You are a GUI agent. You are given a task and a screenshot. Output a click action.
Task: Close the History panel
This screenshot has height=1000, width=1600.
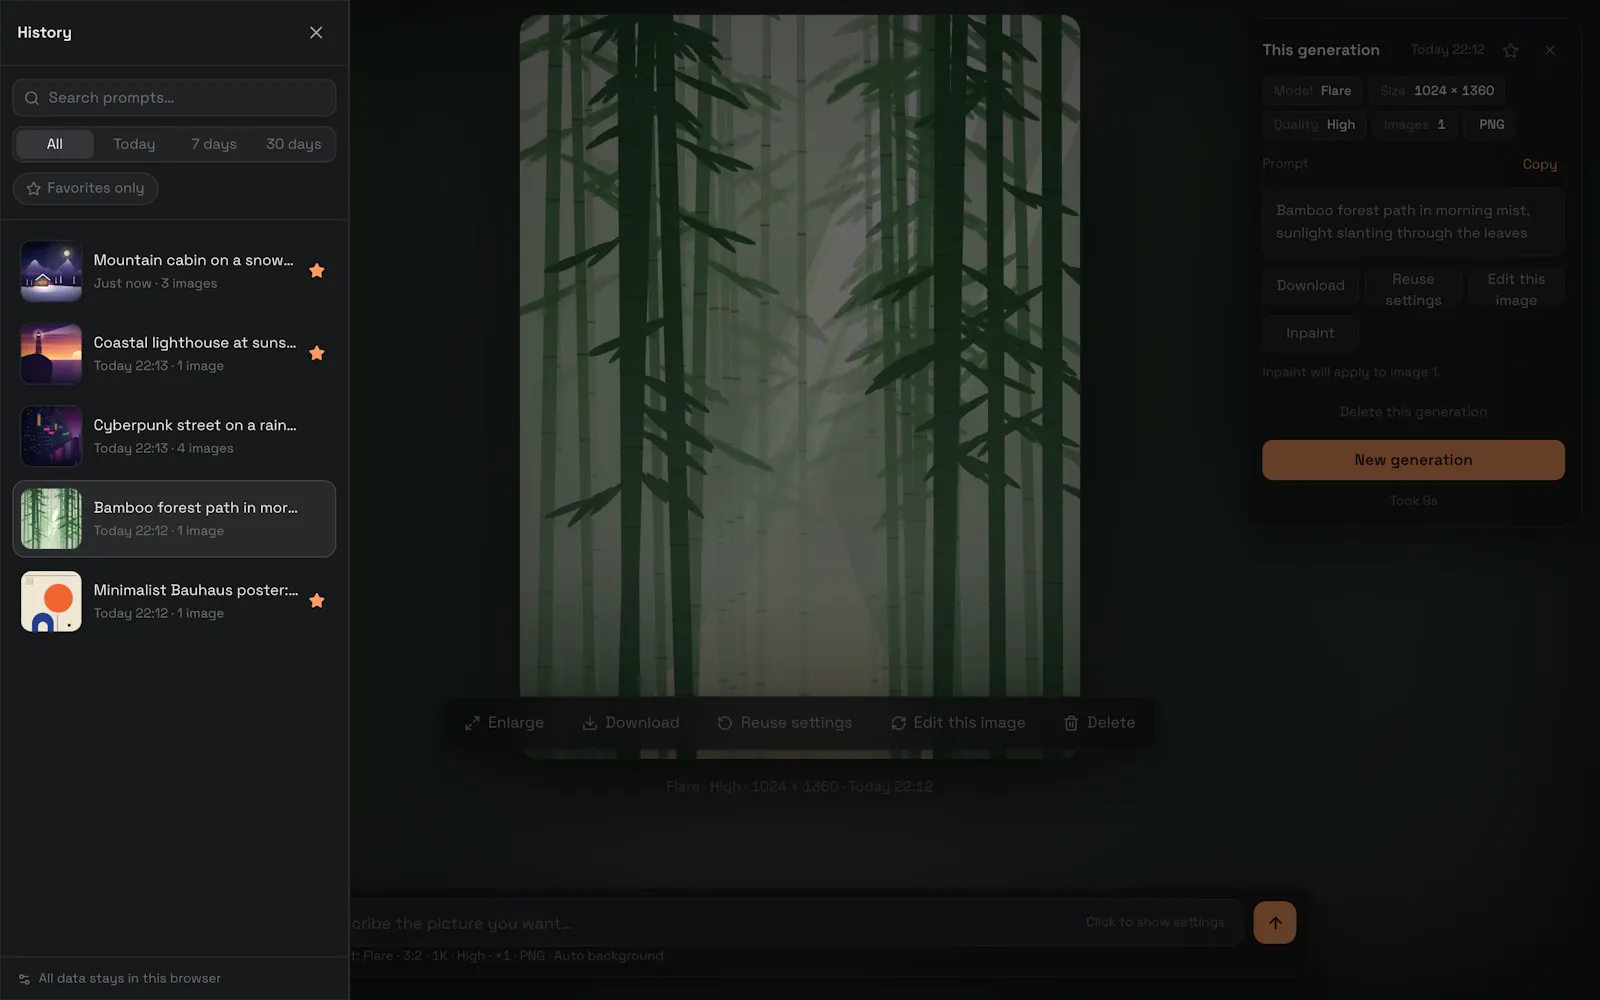click(x=316, y=33)
